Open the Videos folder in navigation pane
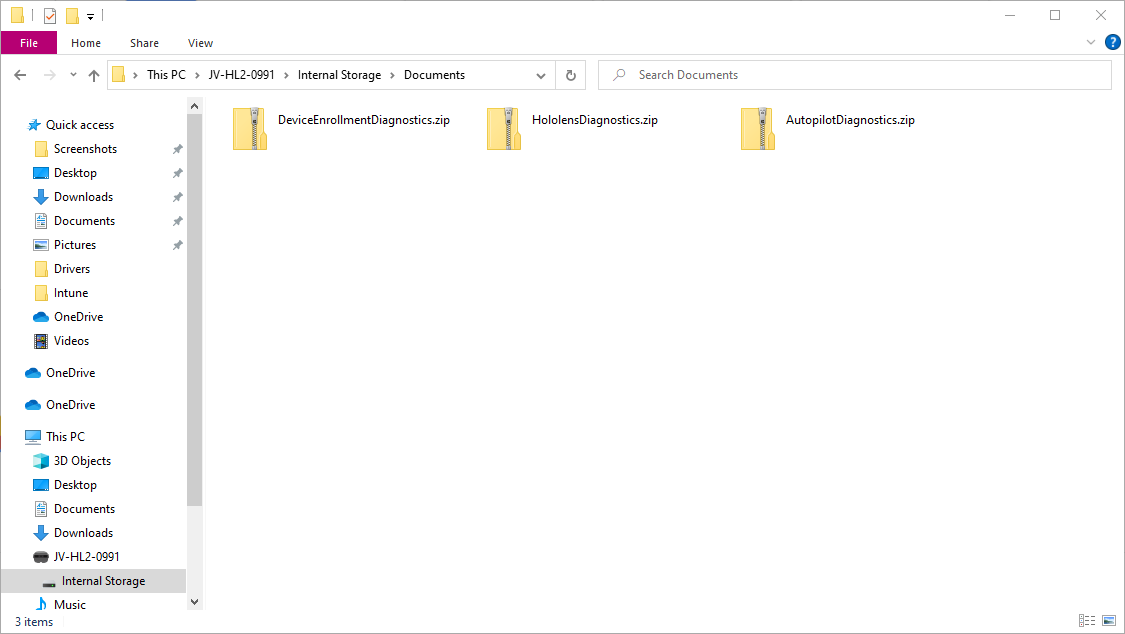The image size is (1125, 634). coord(71,341)
